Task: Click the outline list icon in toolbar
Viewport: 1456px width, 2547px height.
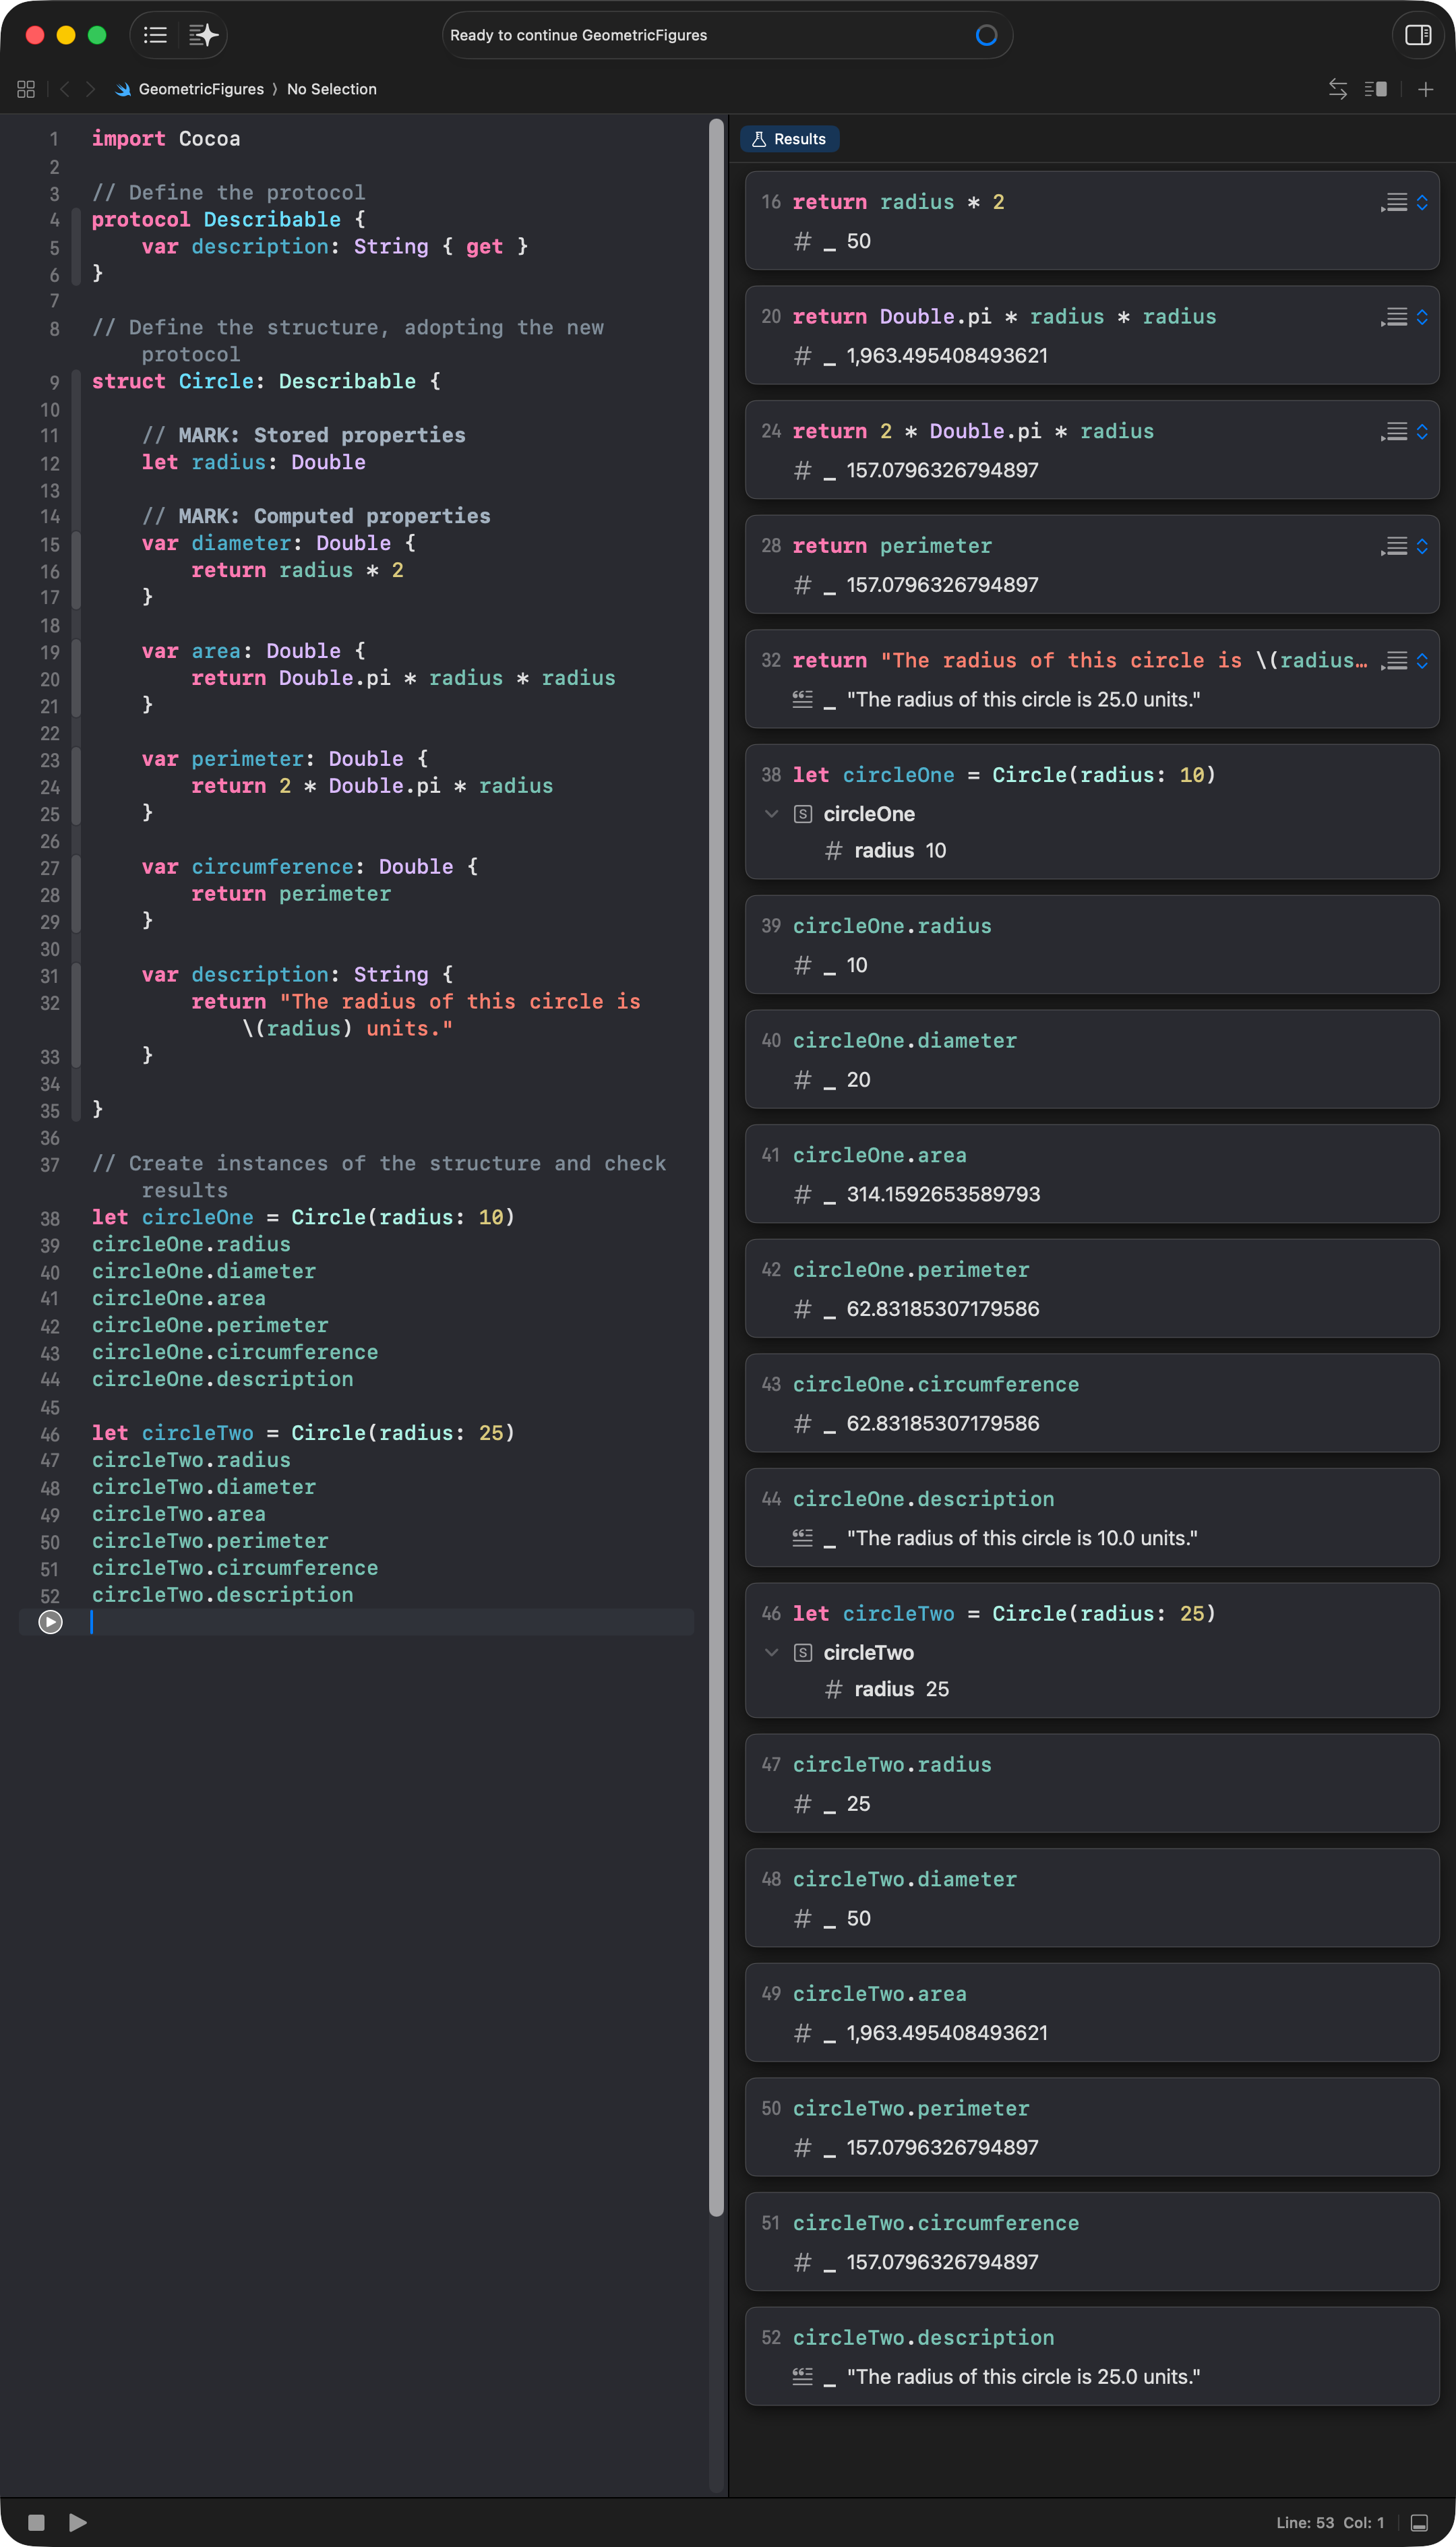Action: pos(155,35)
